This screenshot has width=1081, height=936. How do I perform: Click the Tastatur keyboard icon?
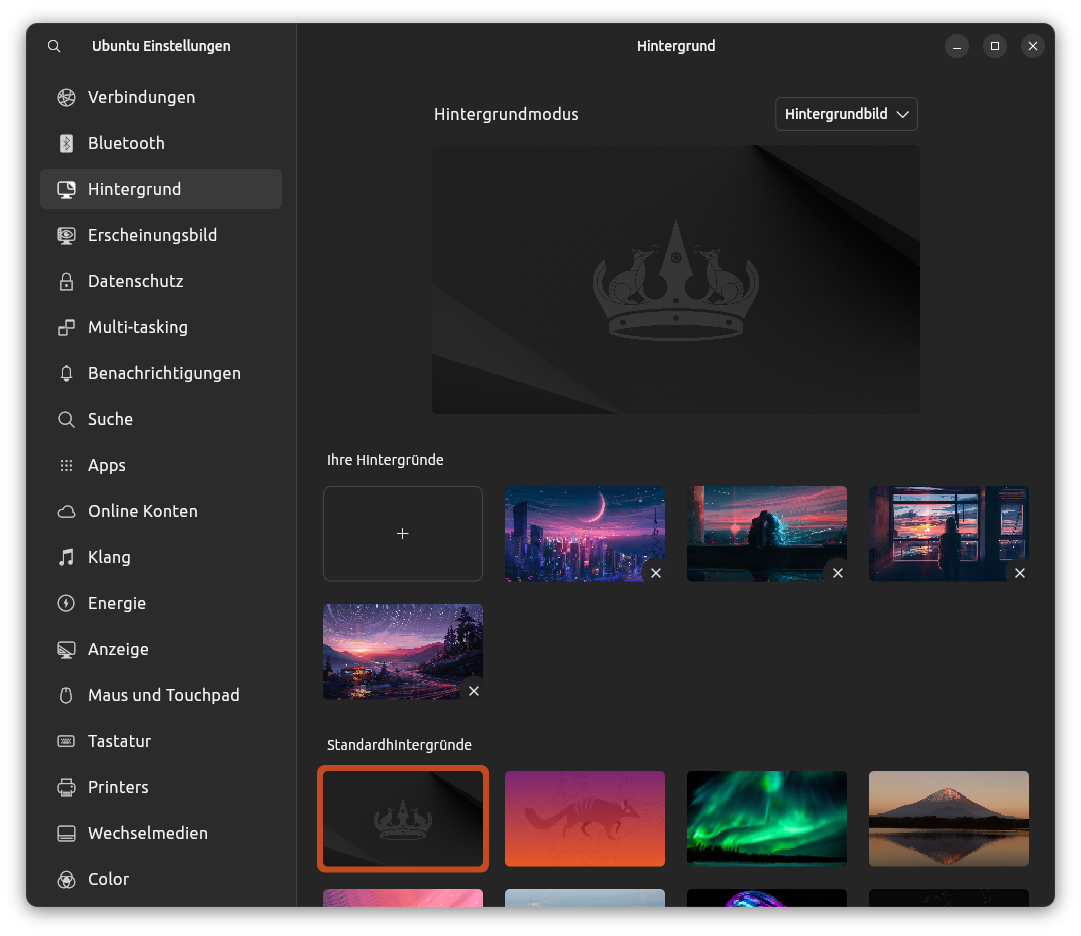[66, 741]
